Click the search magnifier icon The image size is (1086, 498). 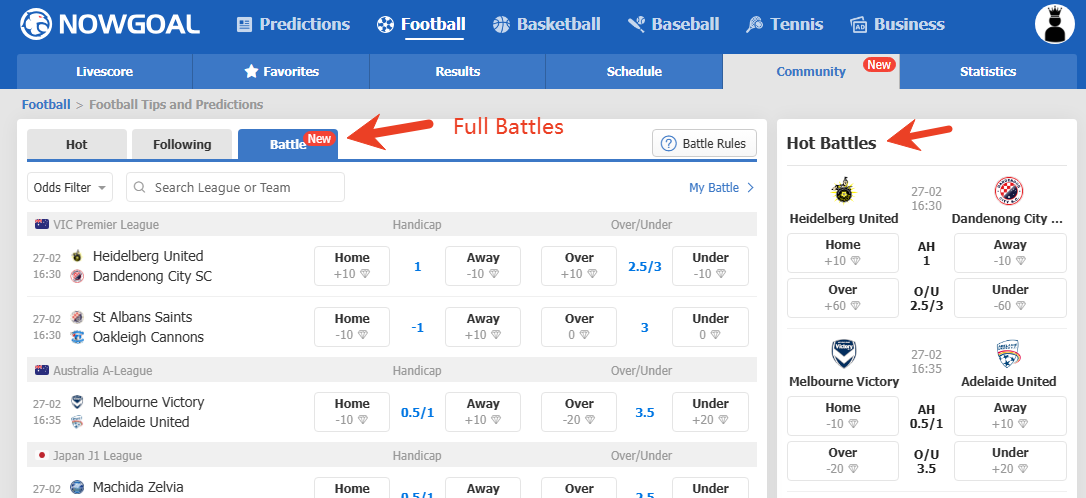click(141, 188)
